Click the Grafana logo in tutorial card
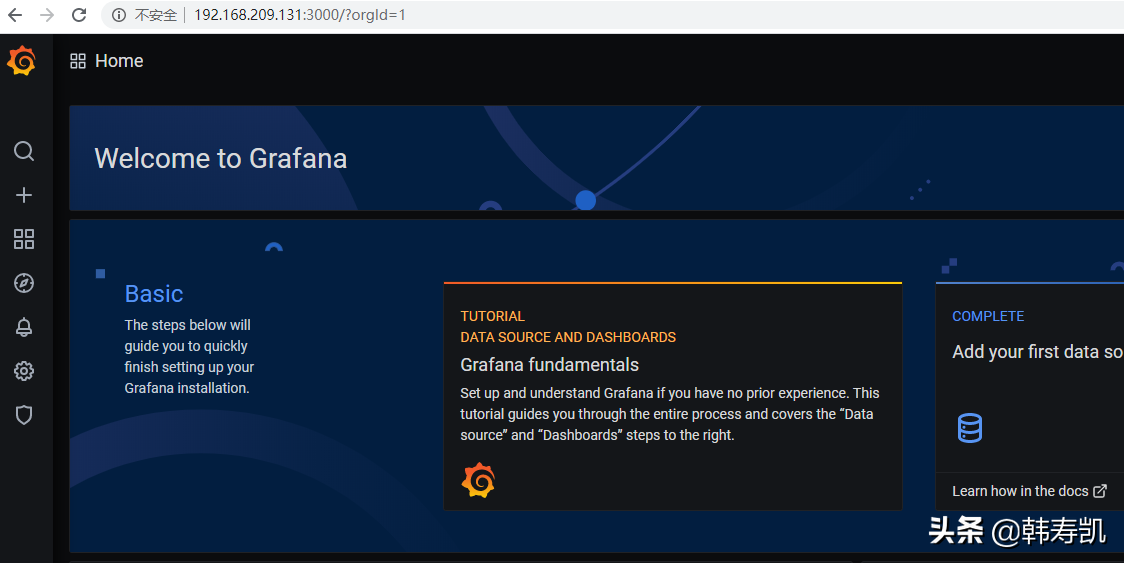The width and height of the screenshot is (1124, 563). point(478,480)
